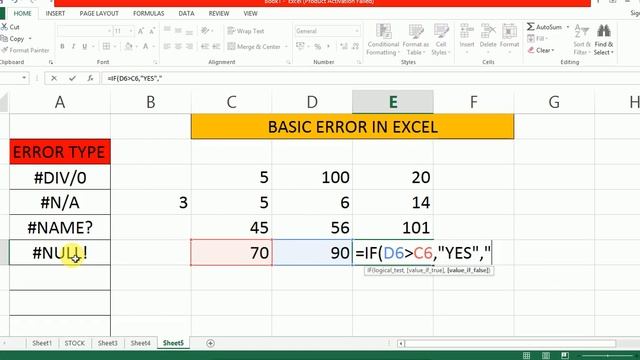Add a new sheet with plus button
Screen dimensions: 640x360
210,343
